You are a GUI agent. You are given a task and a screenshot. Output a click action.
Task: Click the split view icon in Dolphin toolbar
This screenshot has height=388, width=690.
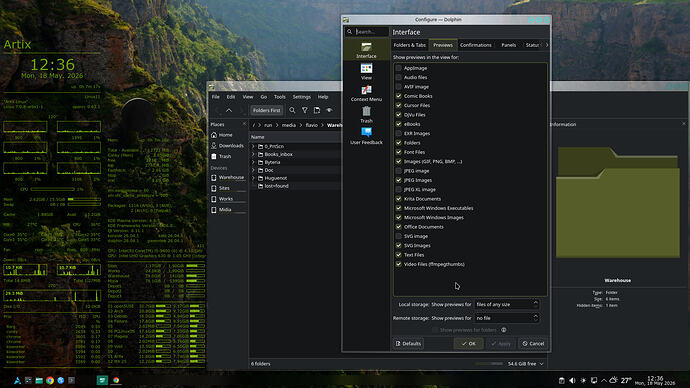317,110
